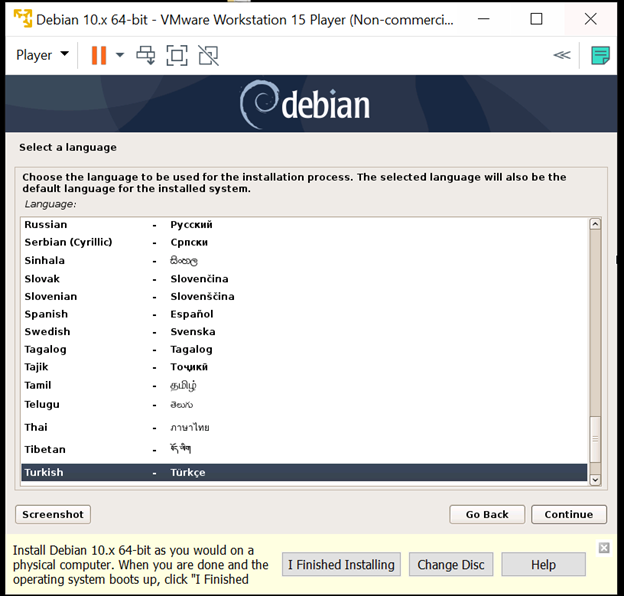The width and height of the screenshot is (624, 596).
Task: Select Sinhala language row
Action: pos(304,261)
